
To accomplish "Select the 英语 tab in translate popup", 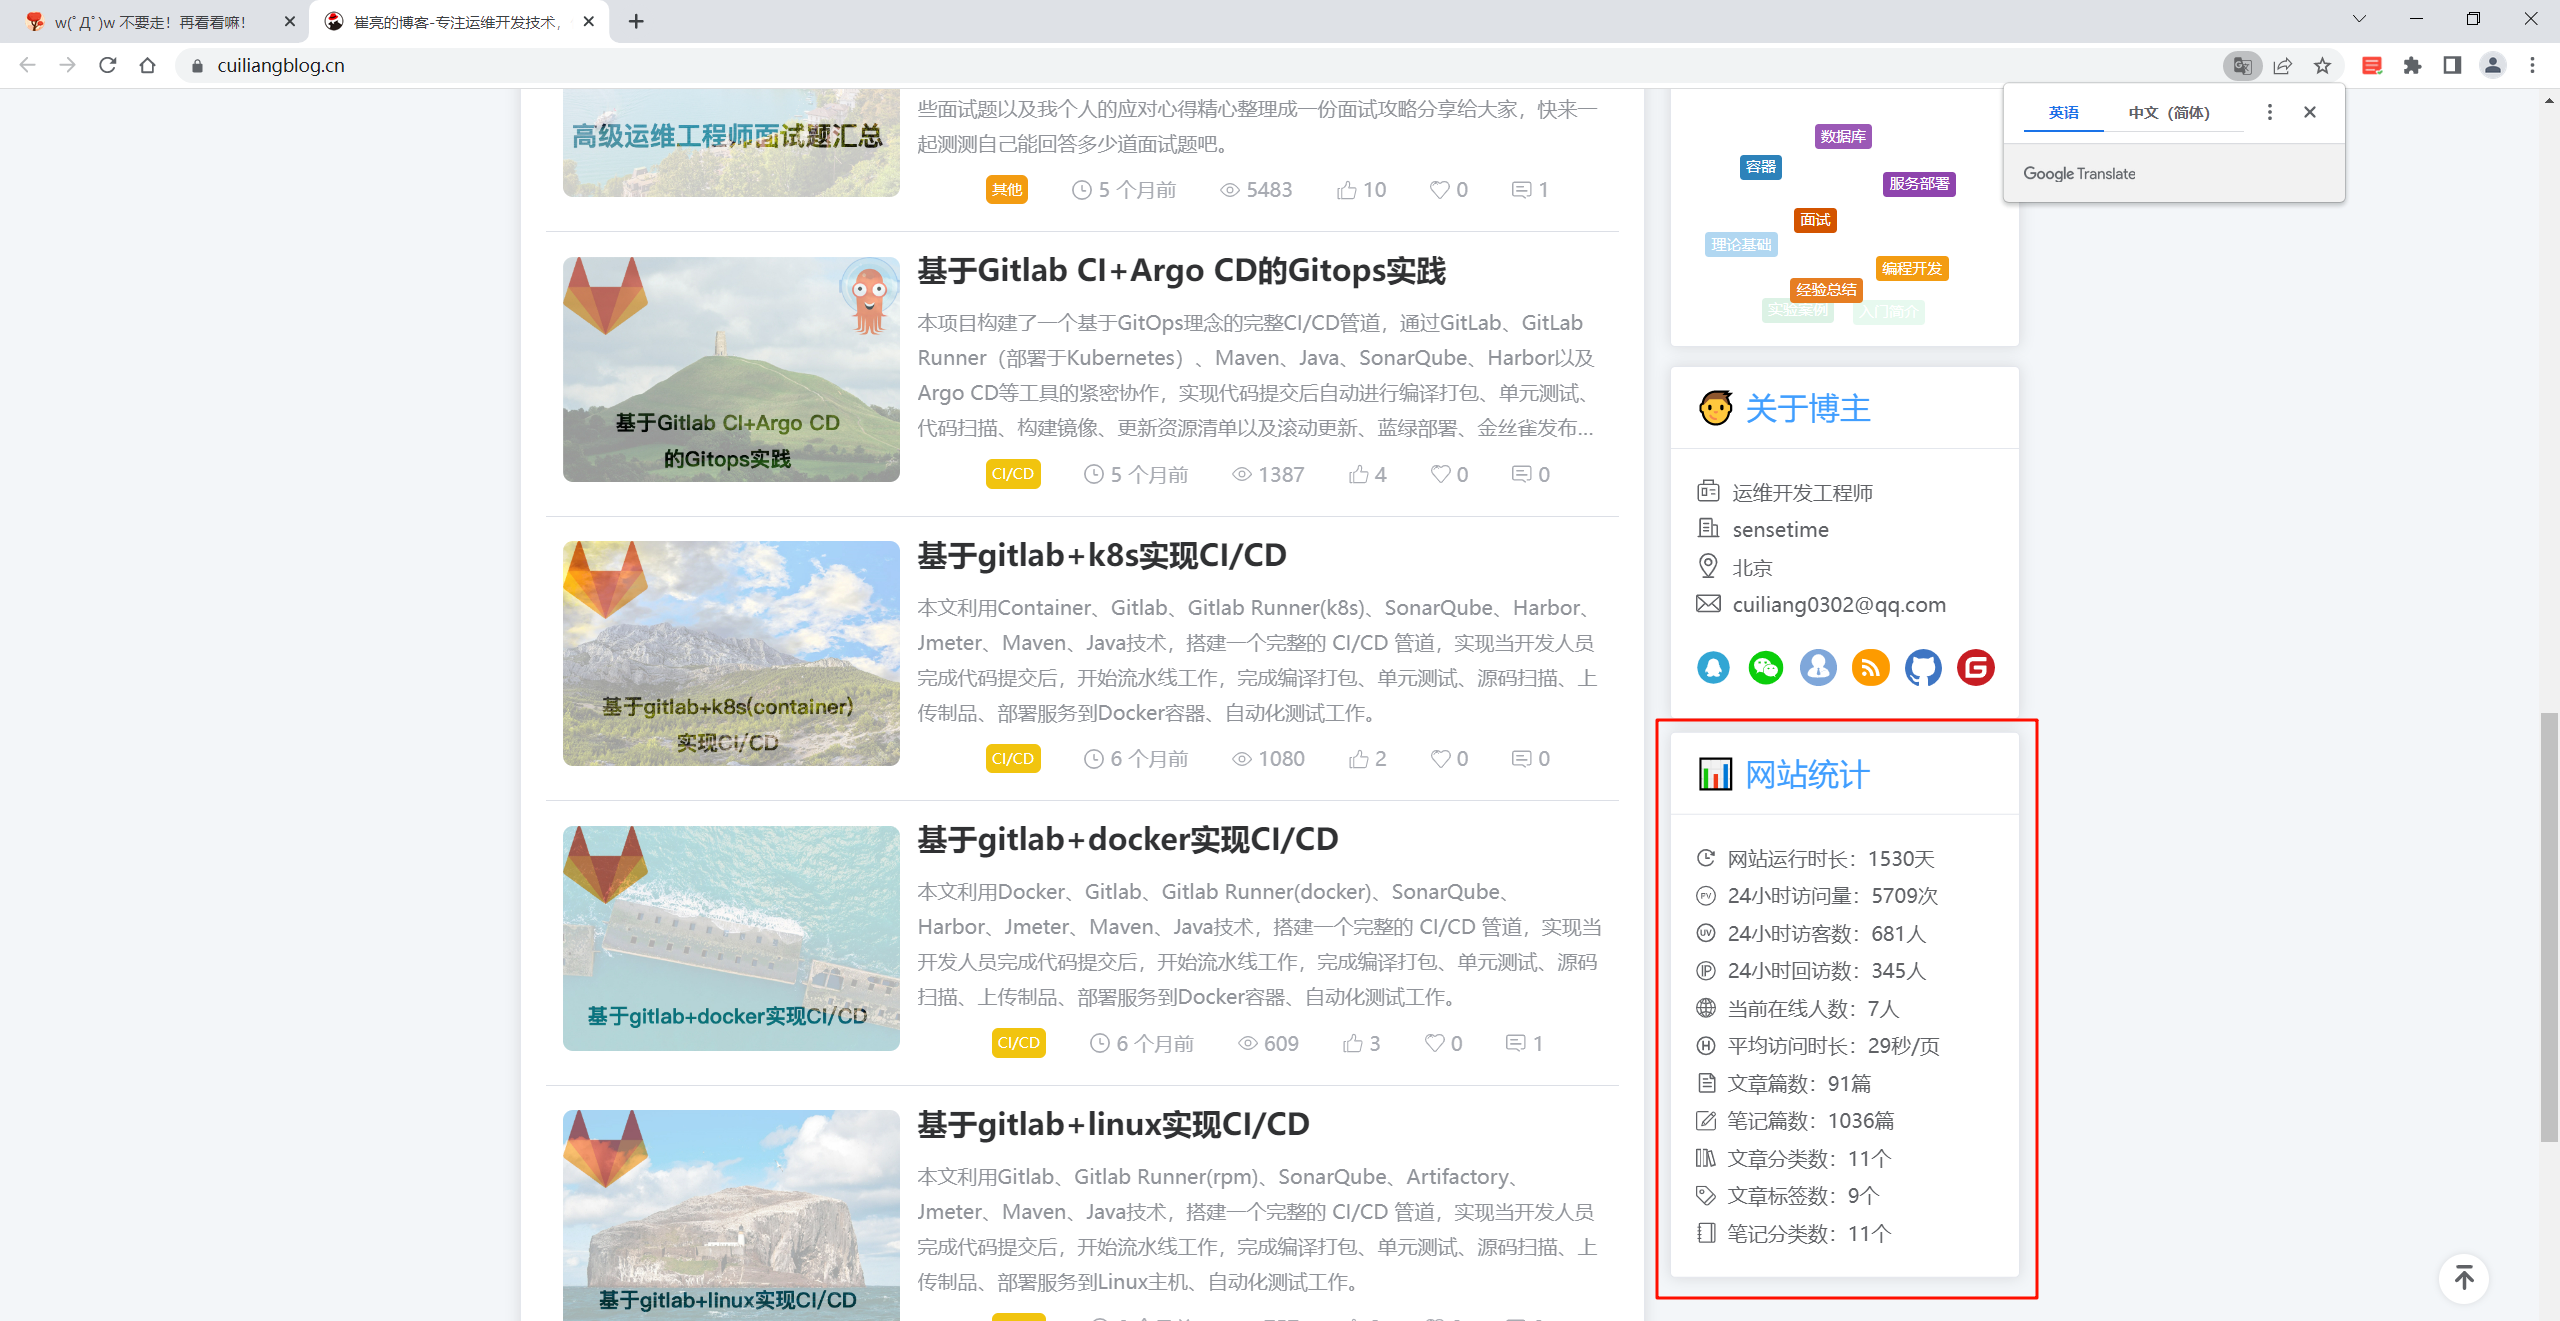I will tap(2064, 112).
